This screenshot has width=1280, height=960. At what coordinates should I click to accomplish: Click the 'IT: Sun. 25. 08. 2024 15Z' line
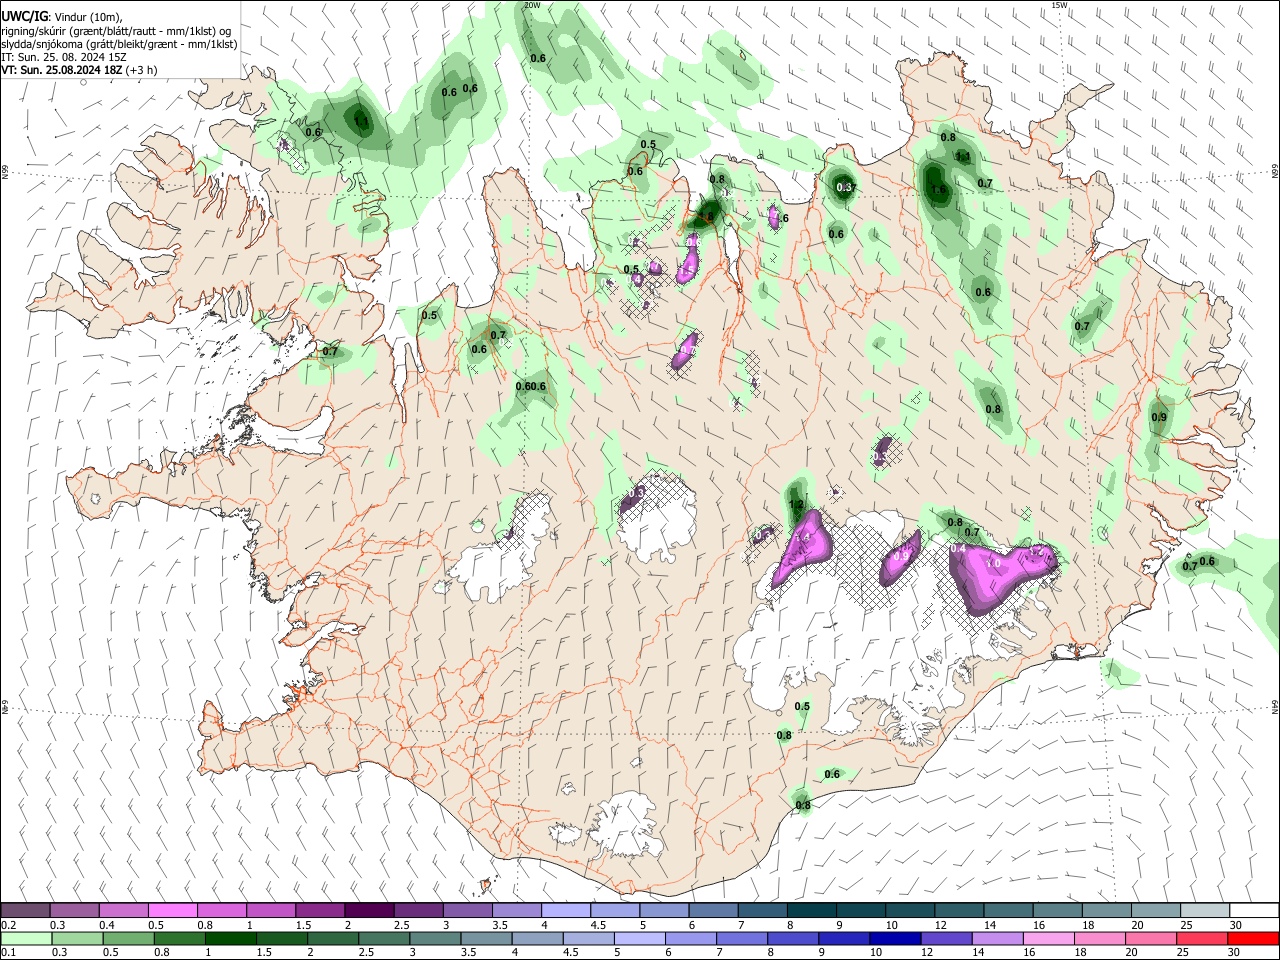tap(64, 57)
